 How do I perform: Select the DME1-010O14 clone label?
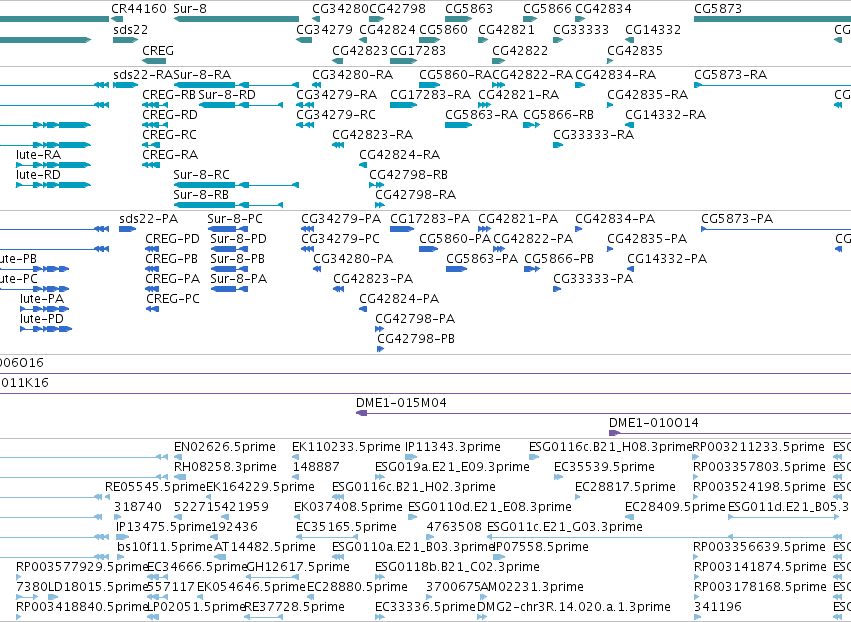coord(653,423)
